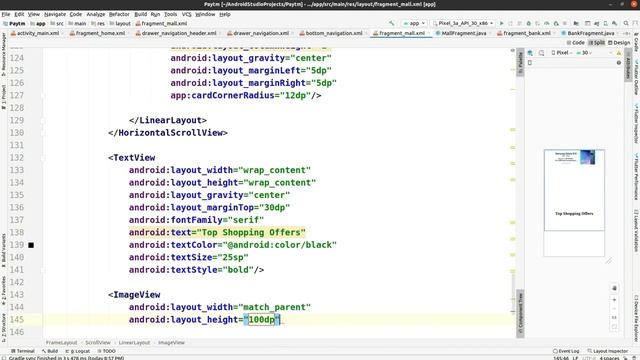Open the Flutter Outline tool window
The image size is (640, 360).
point(636,78)
